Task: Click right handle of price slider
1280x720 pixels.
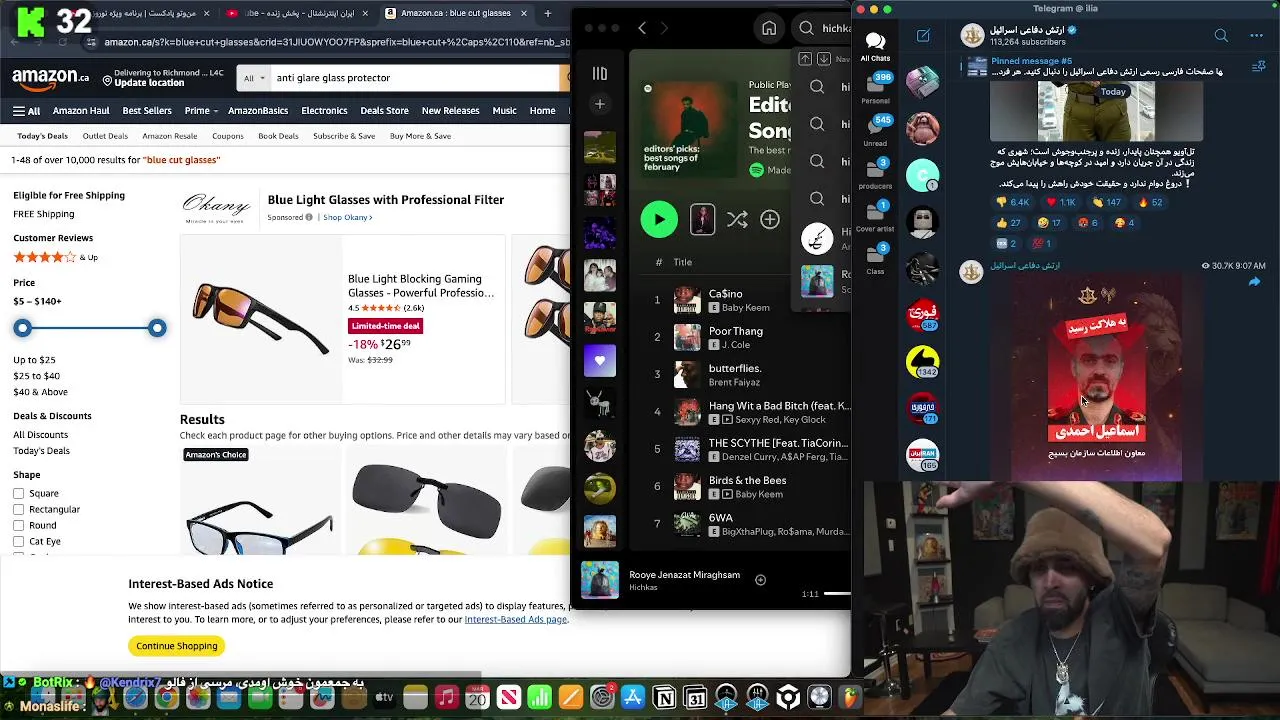Action: [x=157, y=328]
